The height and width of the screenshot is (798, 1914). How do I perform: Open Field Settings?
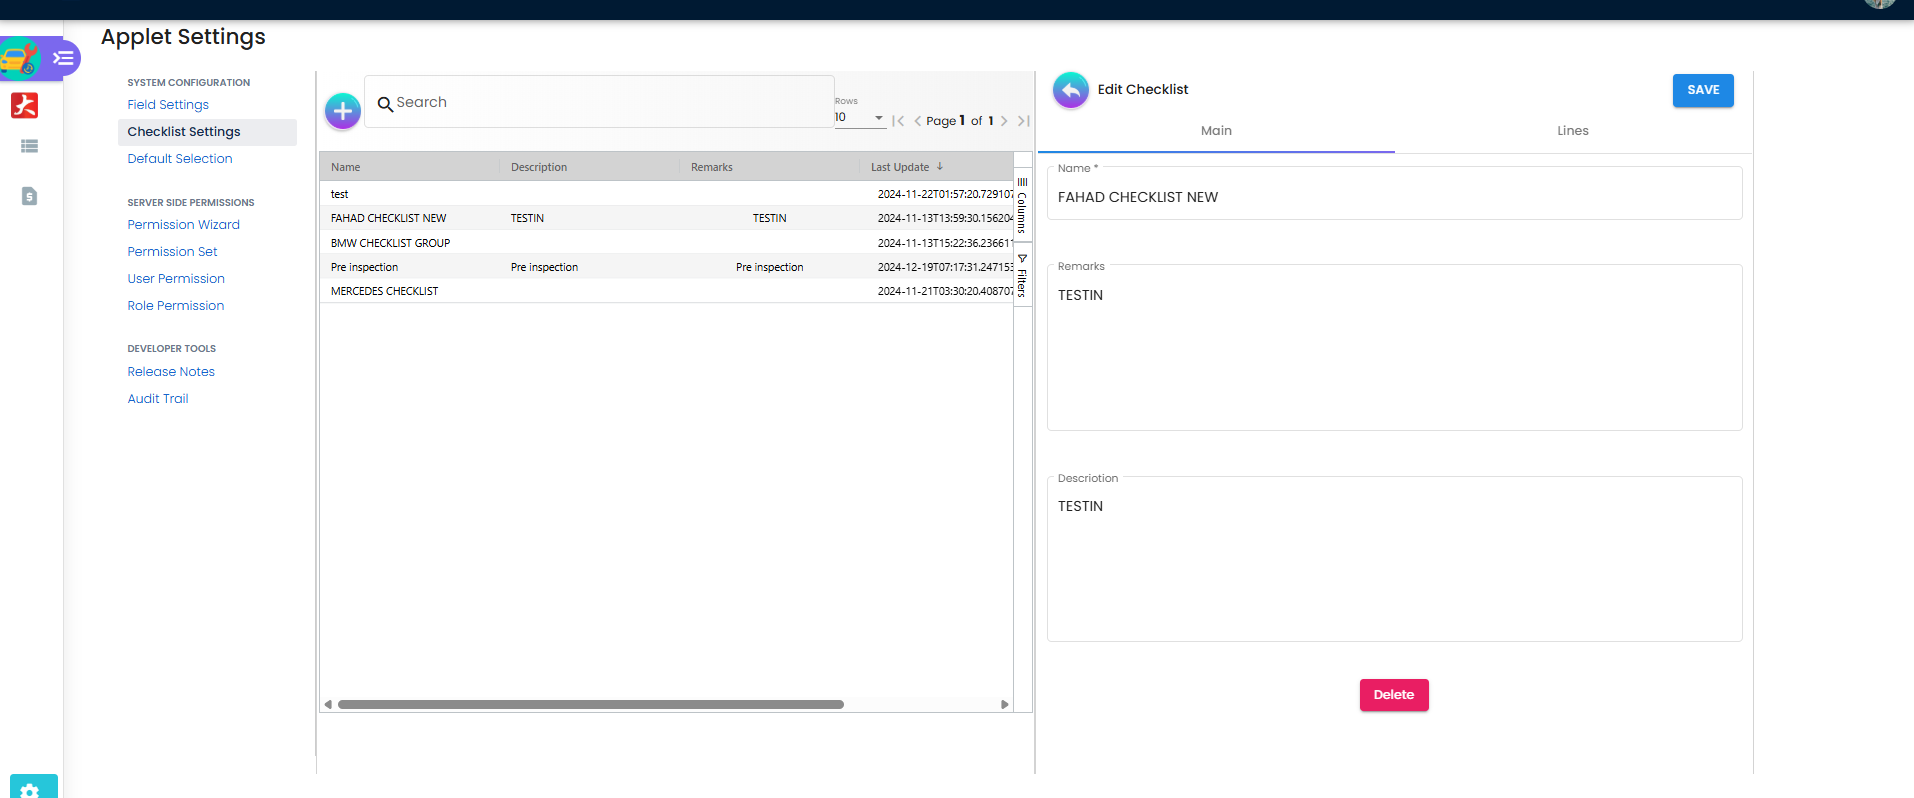168,105
